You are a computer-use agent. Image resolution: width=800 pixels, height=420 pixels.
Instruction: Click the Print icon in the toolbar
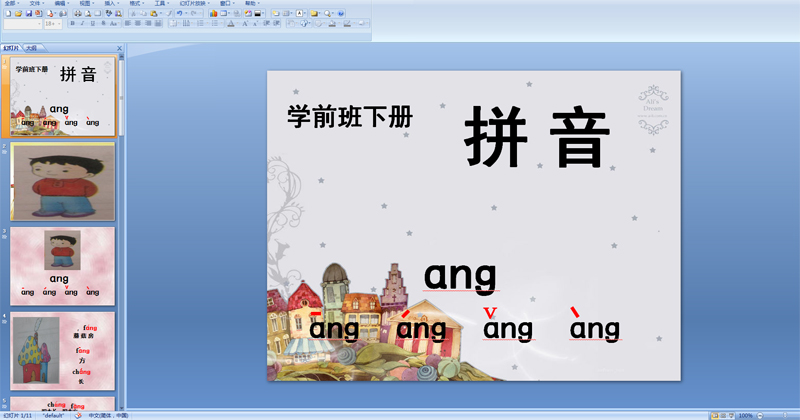tap(78, 13)
